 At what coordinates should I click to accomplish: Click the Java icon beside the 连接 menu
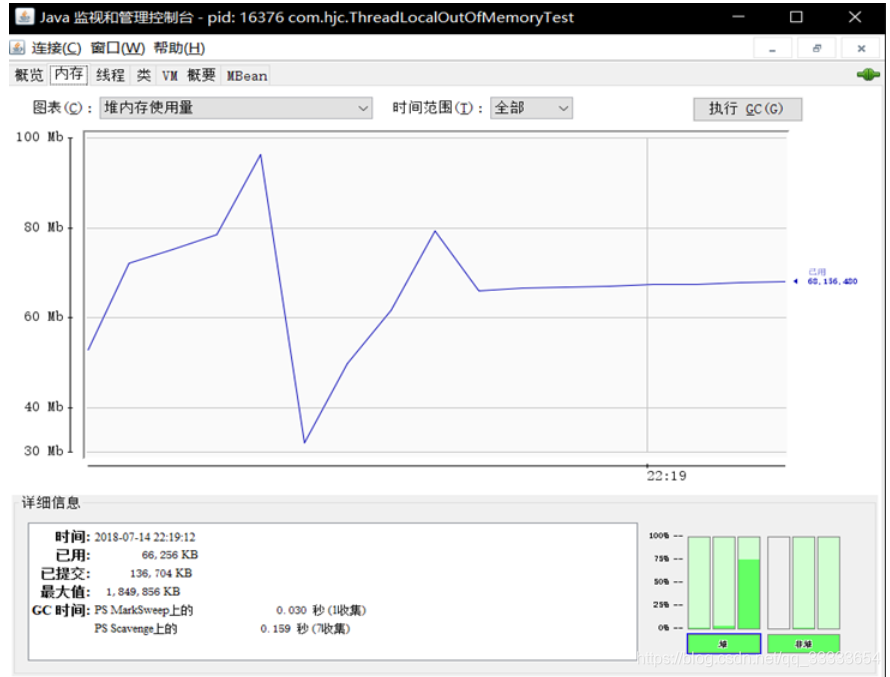(17, 48)
